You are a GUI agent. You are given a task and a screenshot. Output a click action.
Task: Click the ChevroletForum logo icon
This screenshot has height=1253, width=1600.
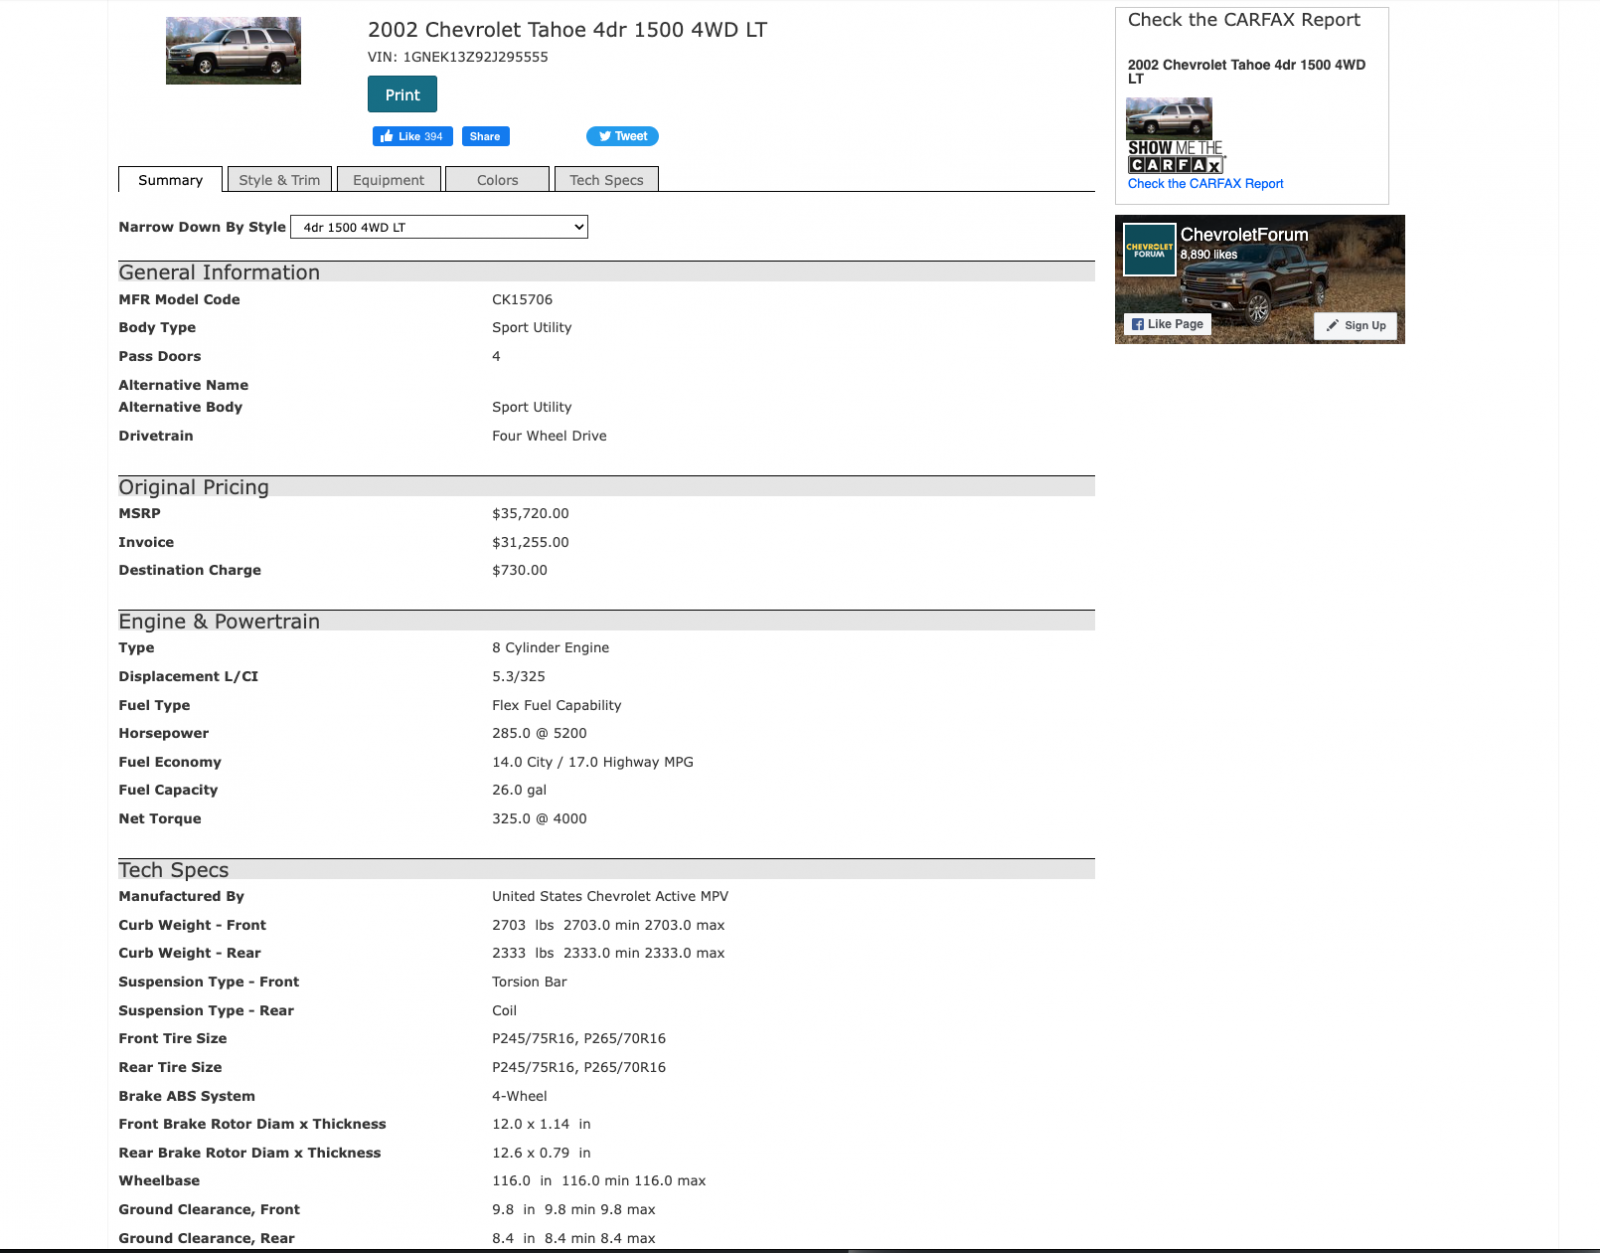(1149, 249)
